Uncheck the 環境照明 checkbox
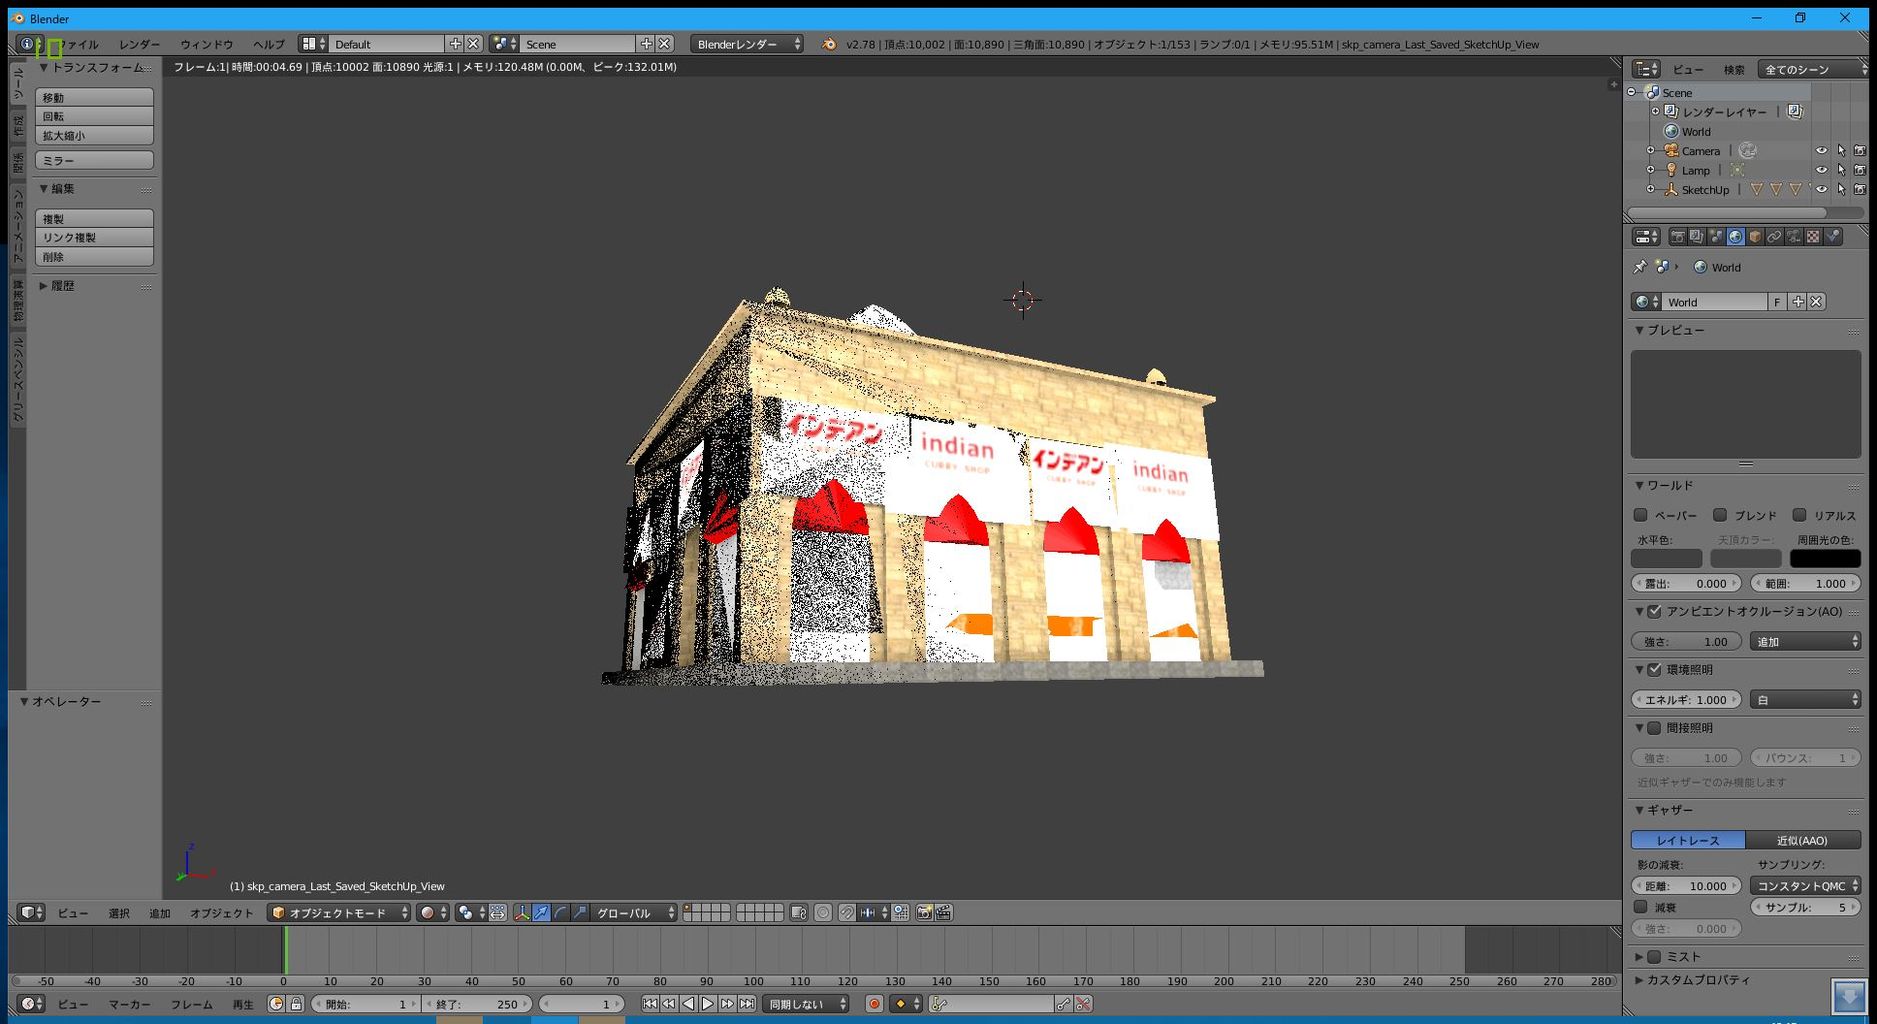 coord(1654,670)
